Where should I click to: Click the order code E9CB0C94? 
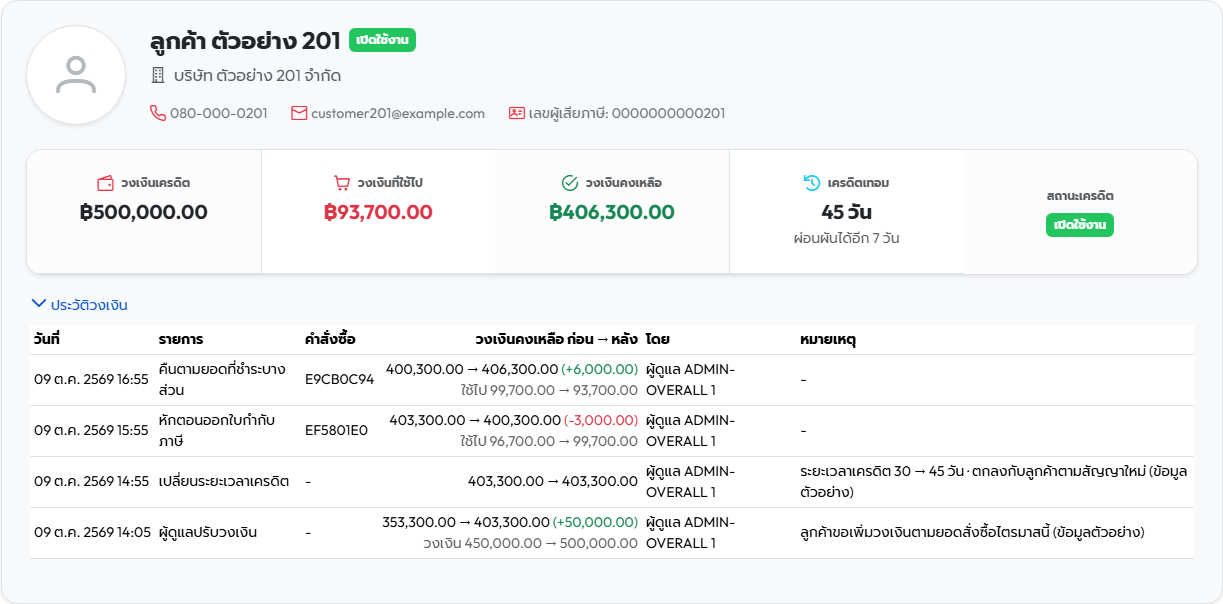pos(340,379)
